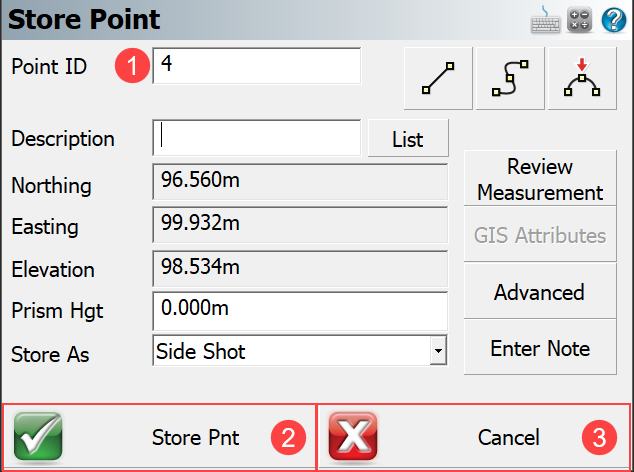Screen dimensions: 634x472
Task: Open the blue help question mark icon
Action: [614, 20]
